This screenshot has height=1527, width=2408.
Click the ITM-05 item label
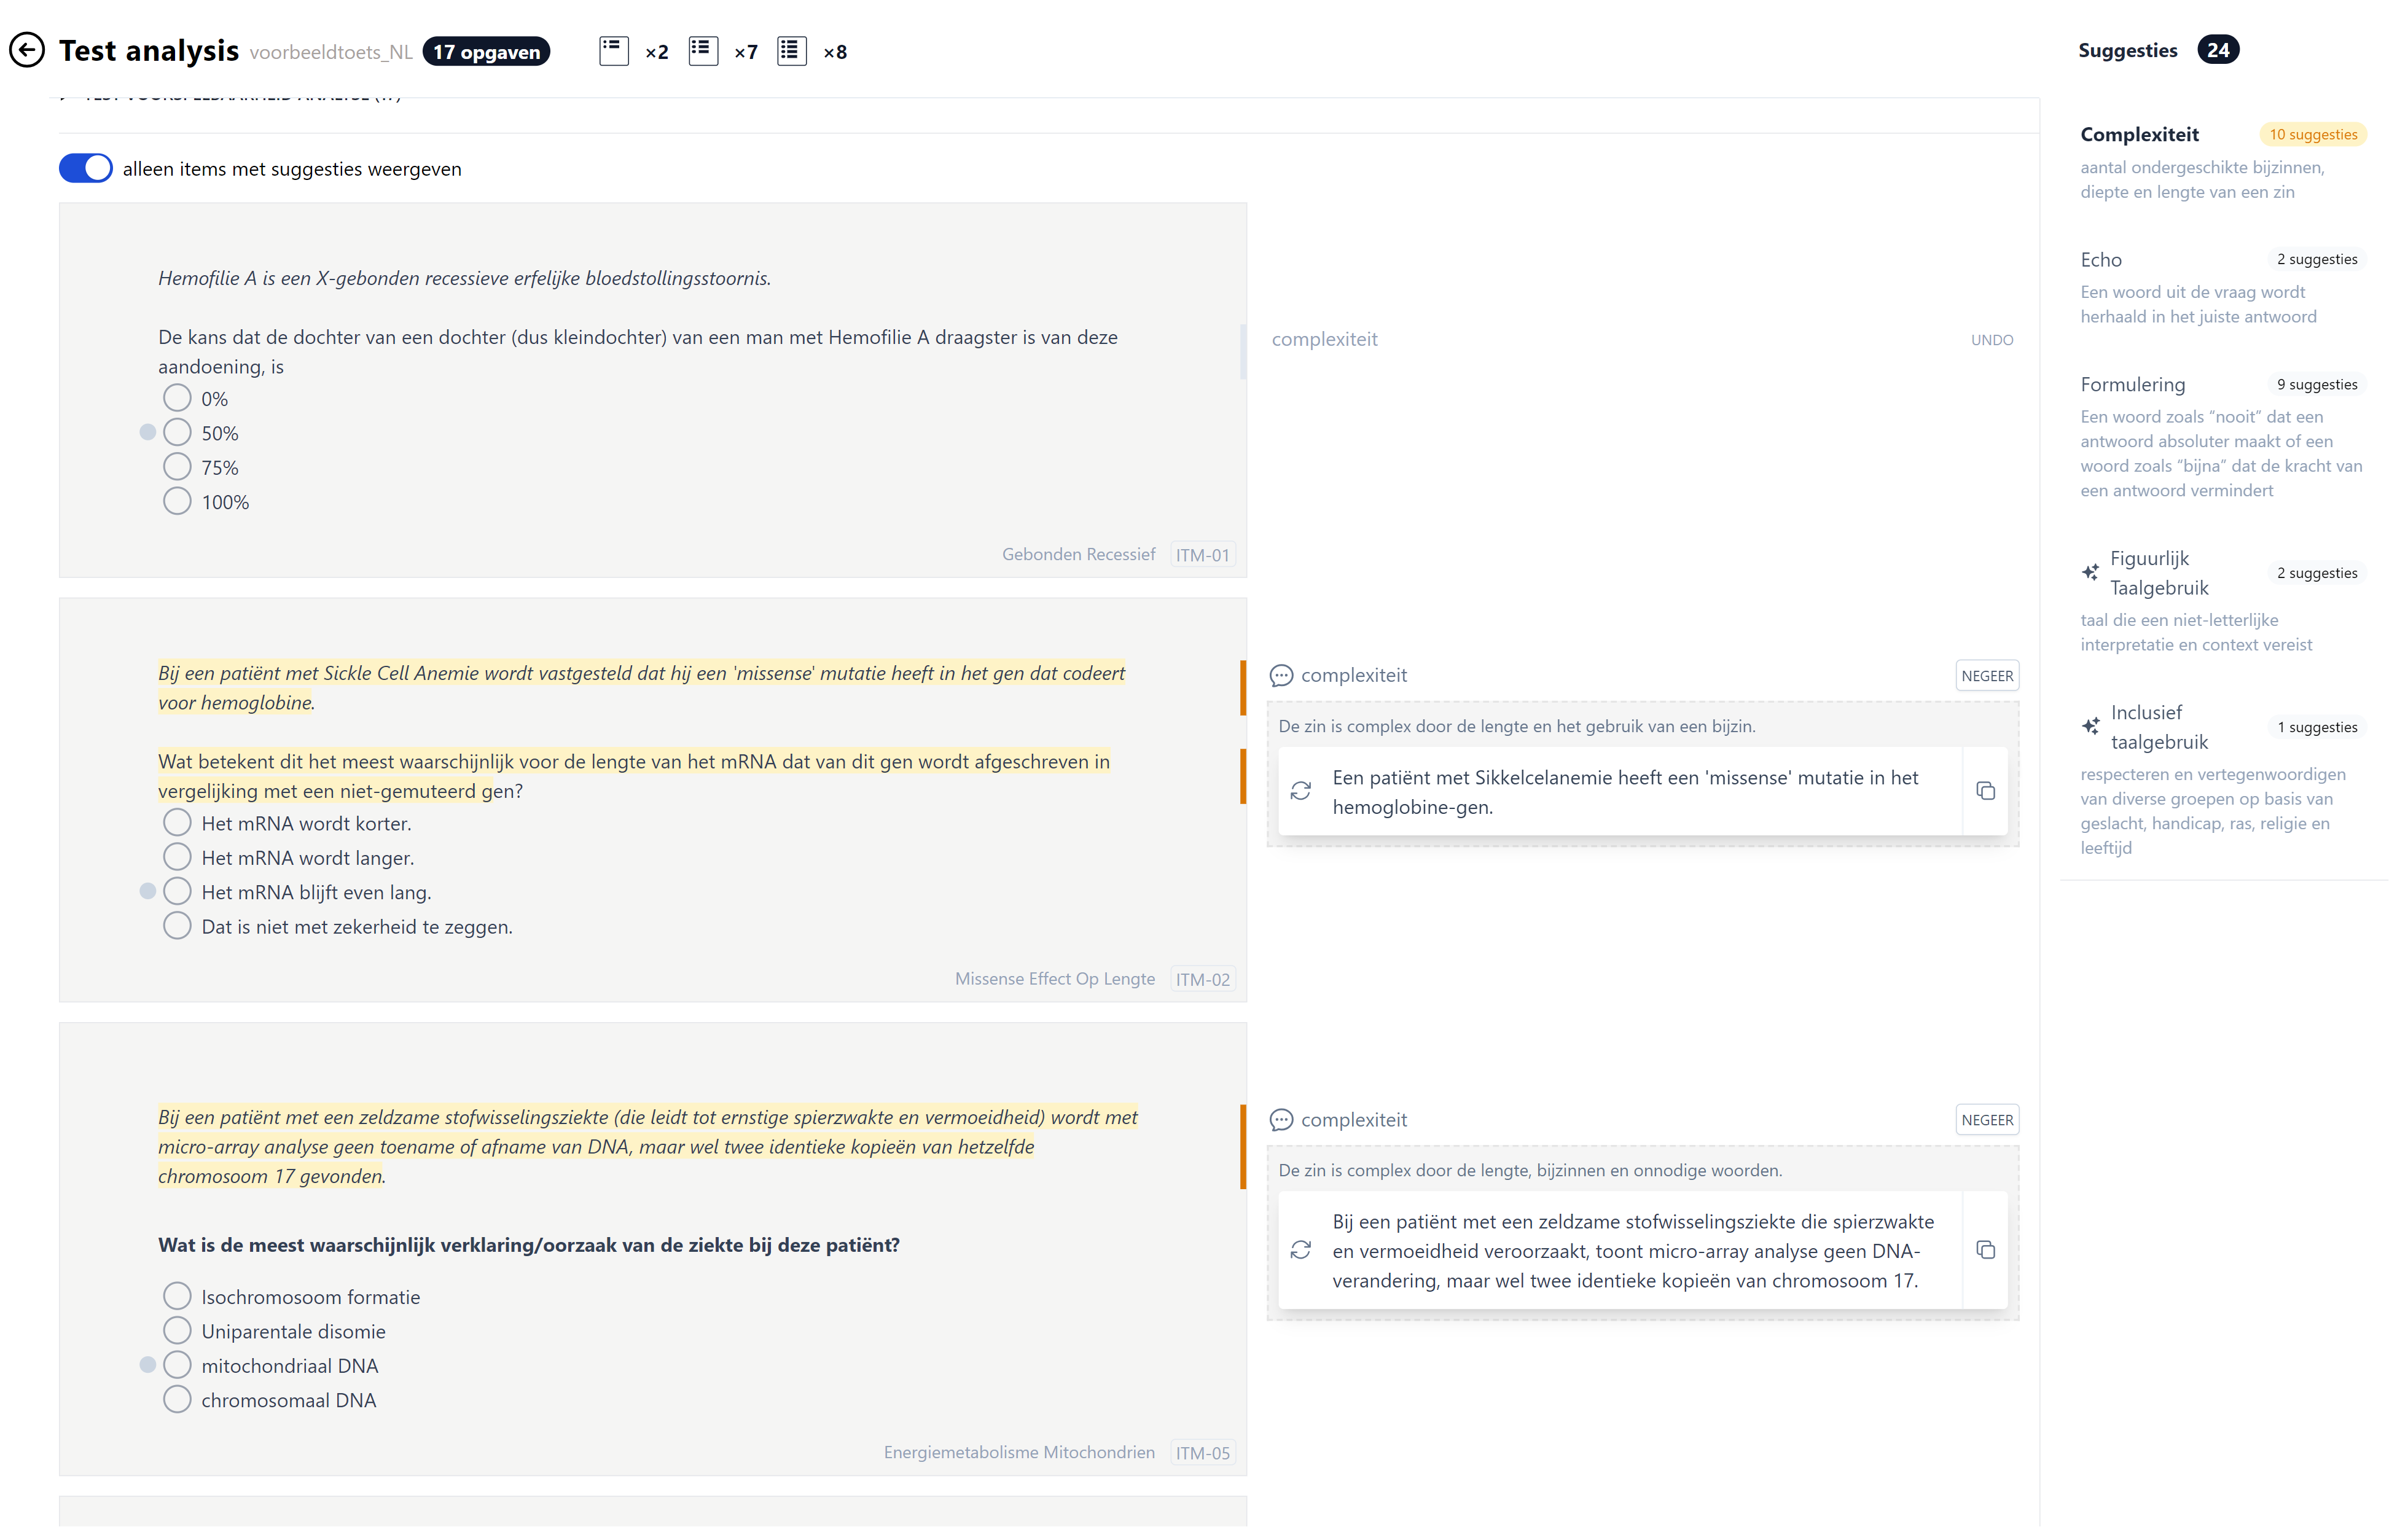coord(1203,1452)
